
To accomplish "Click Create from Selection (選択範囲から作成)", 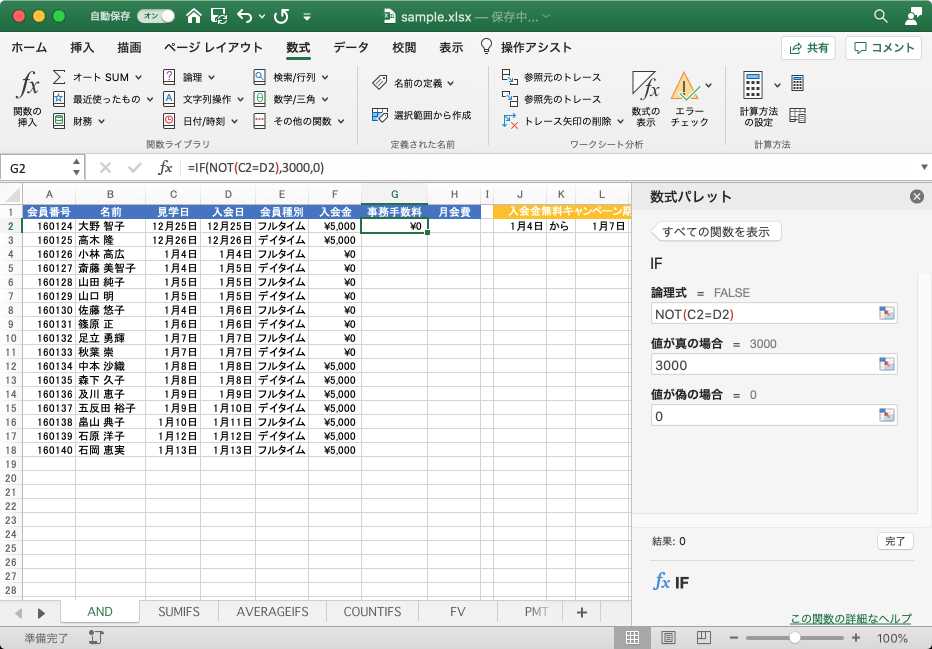I will coord(421,115).
